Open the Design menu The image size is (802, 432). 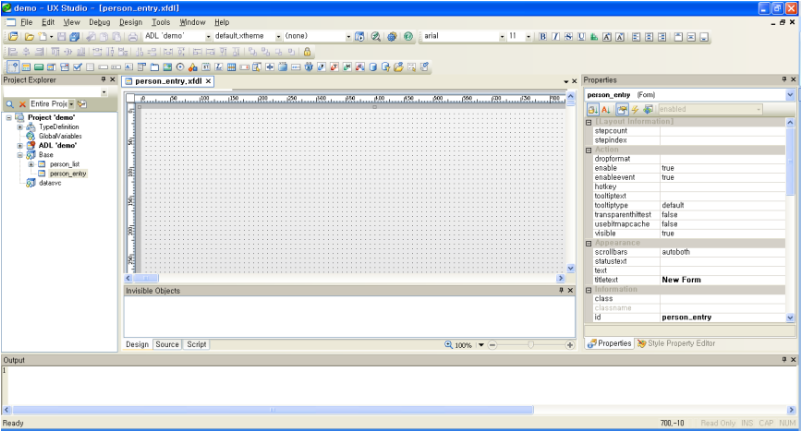[x=130, y=21]
